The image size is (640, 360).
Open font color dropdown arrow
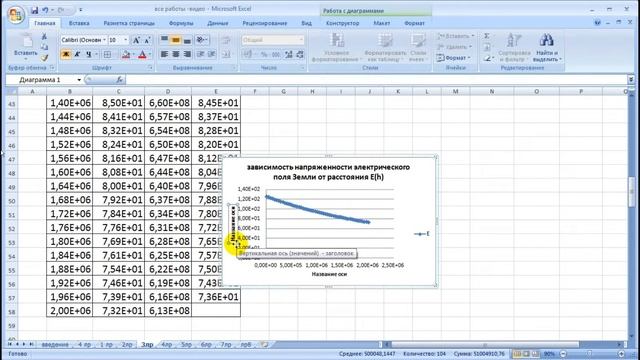pos(149,54)
